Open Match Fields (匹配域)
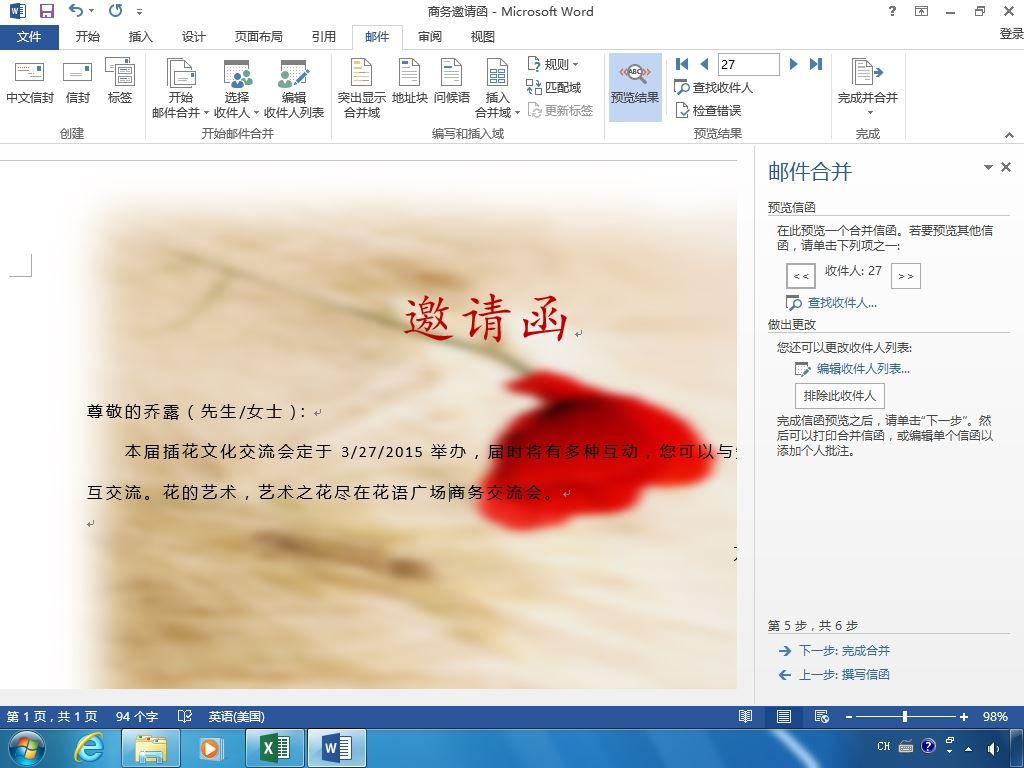The image size is (1024, 768). point(554,87)
